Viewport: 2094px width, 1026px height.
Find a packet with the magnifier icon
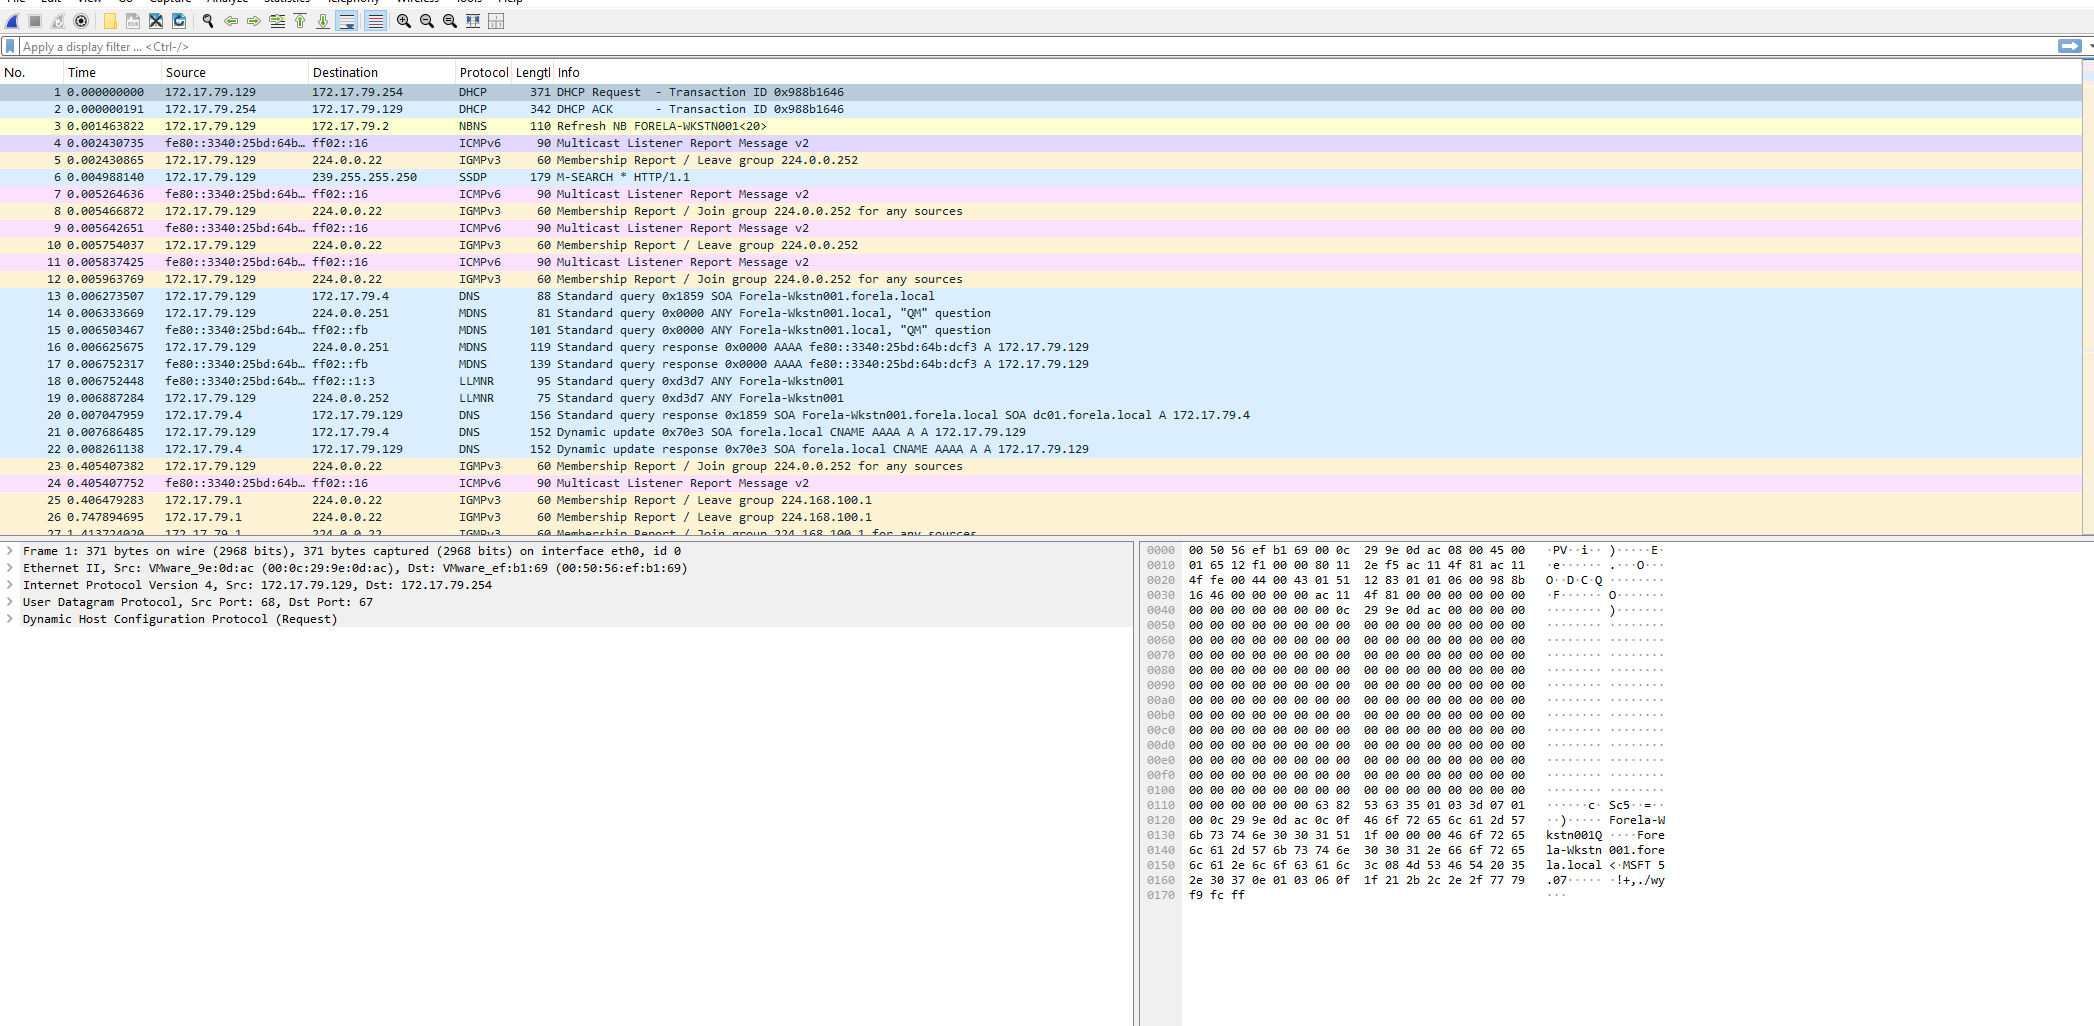point(208,21)
